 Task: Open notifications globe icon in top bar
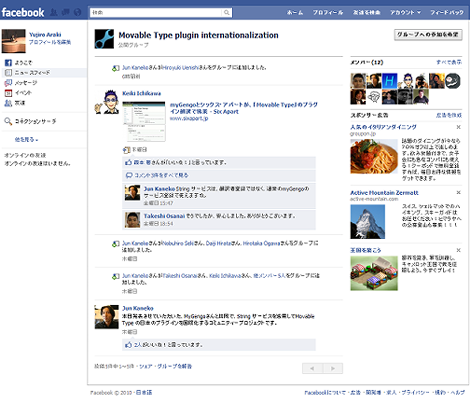(x=77, y=13)
